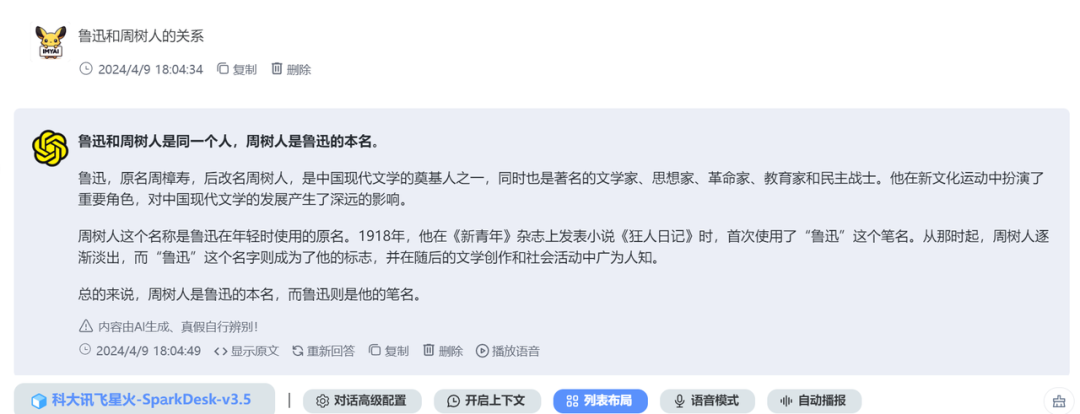Click the Pikachu user avatar
1080x414 pixels.
50,42
